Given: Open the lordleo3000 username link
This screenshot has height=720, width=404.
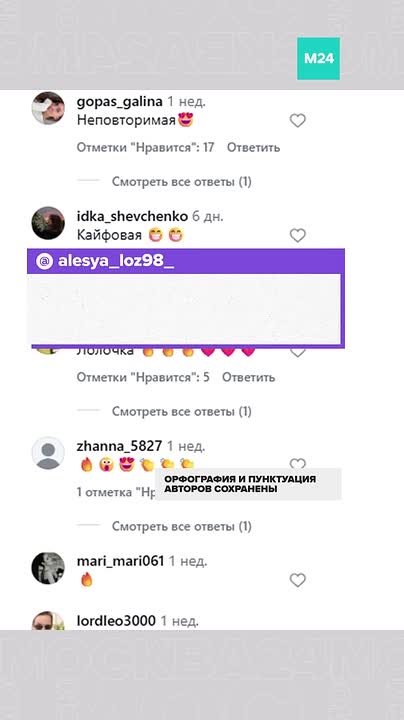Looking at the screenshot, I should [x=116, y=621].
